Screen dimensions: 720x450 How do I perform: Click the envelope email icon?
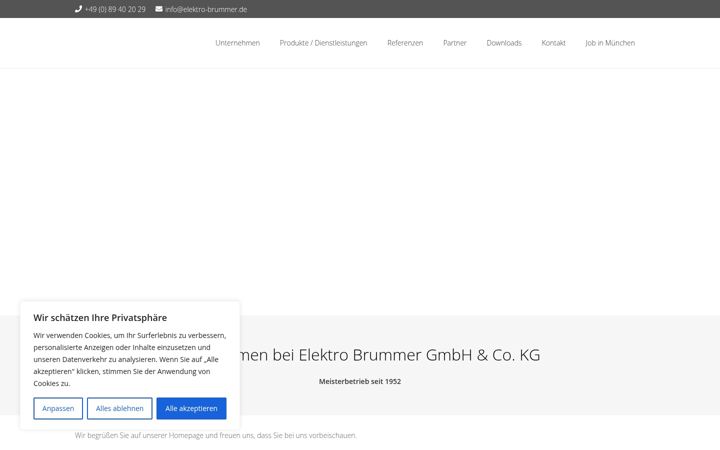click(159, 9)
